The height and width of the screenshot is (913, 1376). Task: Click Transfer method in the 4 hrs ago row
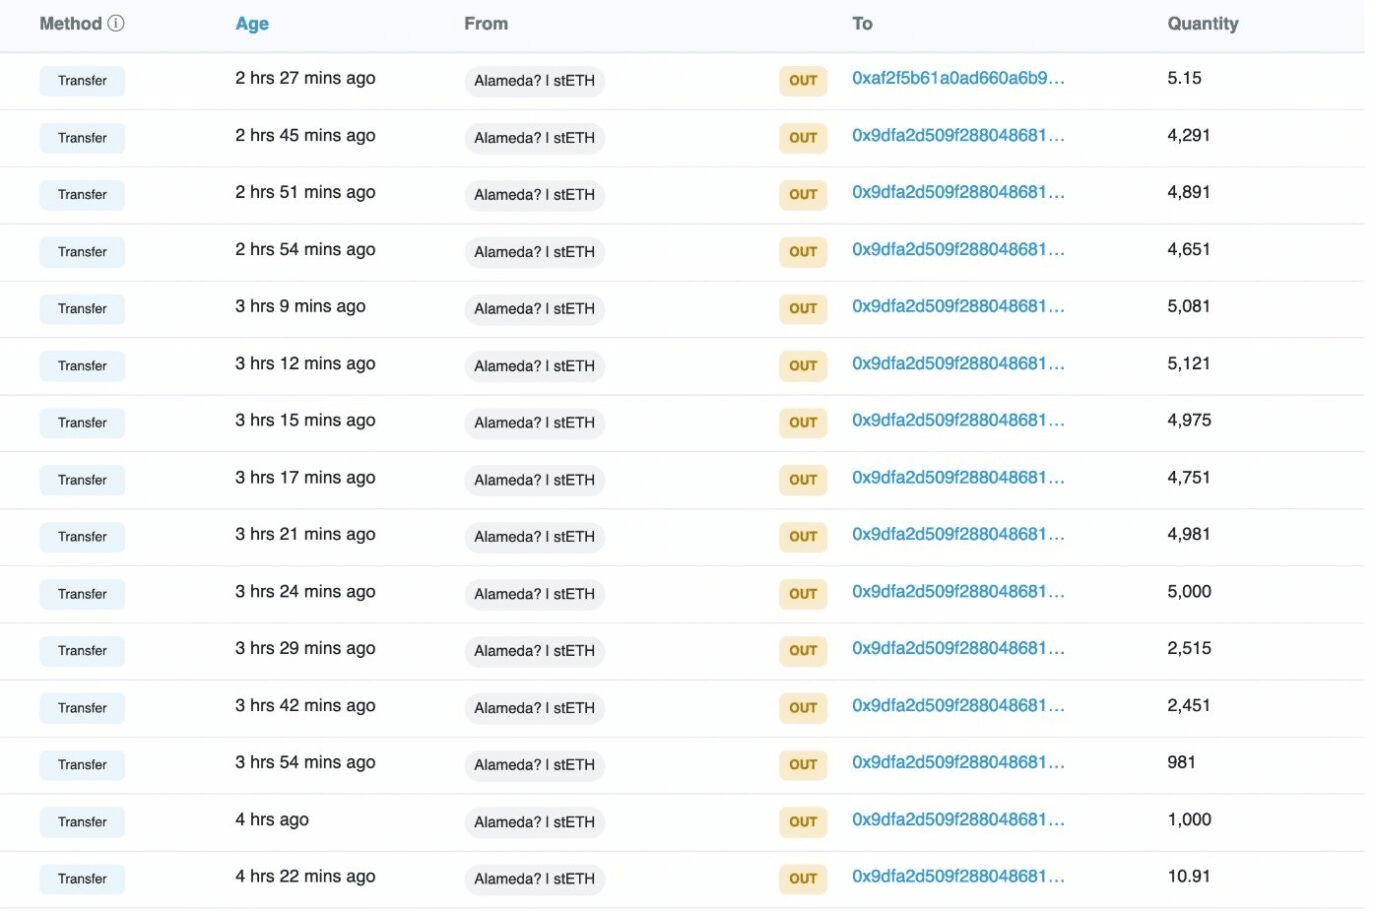82,822
